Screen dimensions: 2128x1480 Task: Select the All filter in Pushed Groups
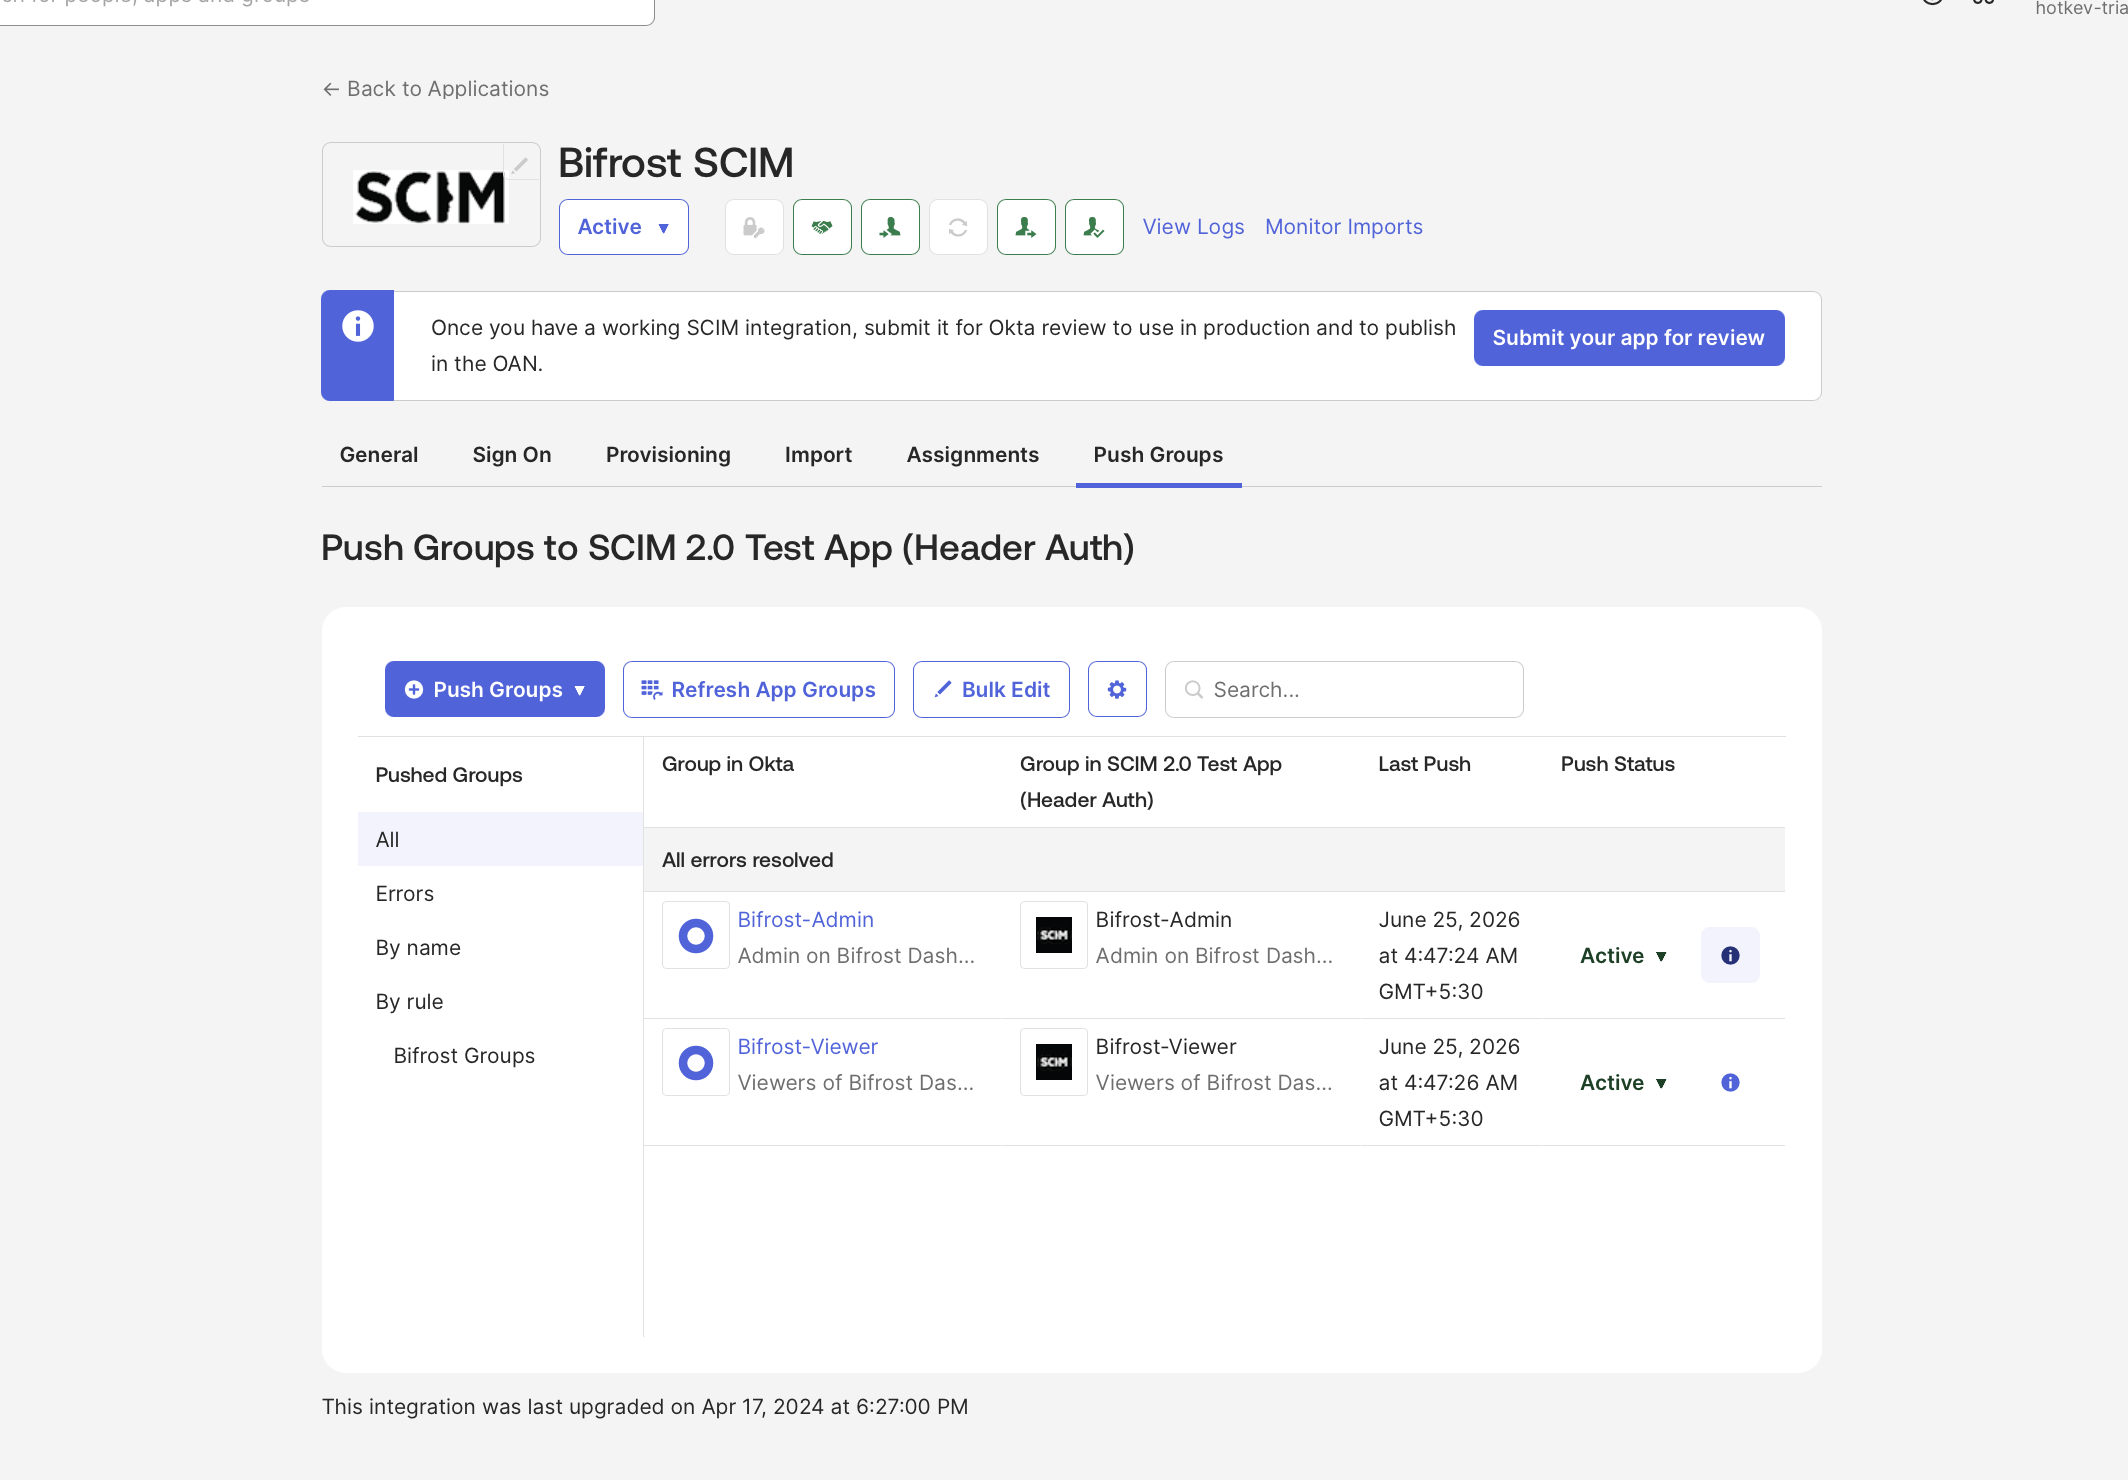500,839
